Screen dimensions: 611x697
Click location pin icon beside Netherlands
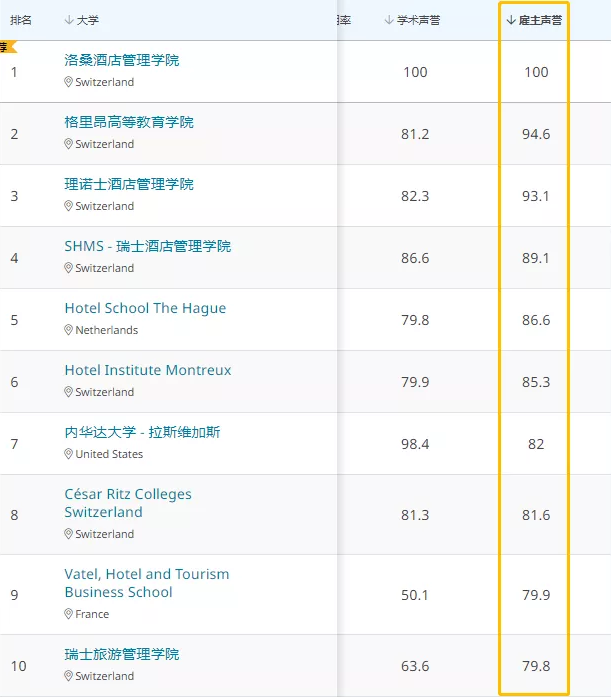(68, 330)
